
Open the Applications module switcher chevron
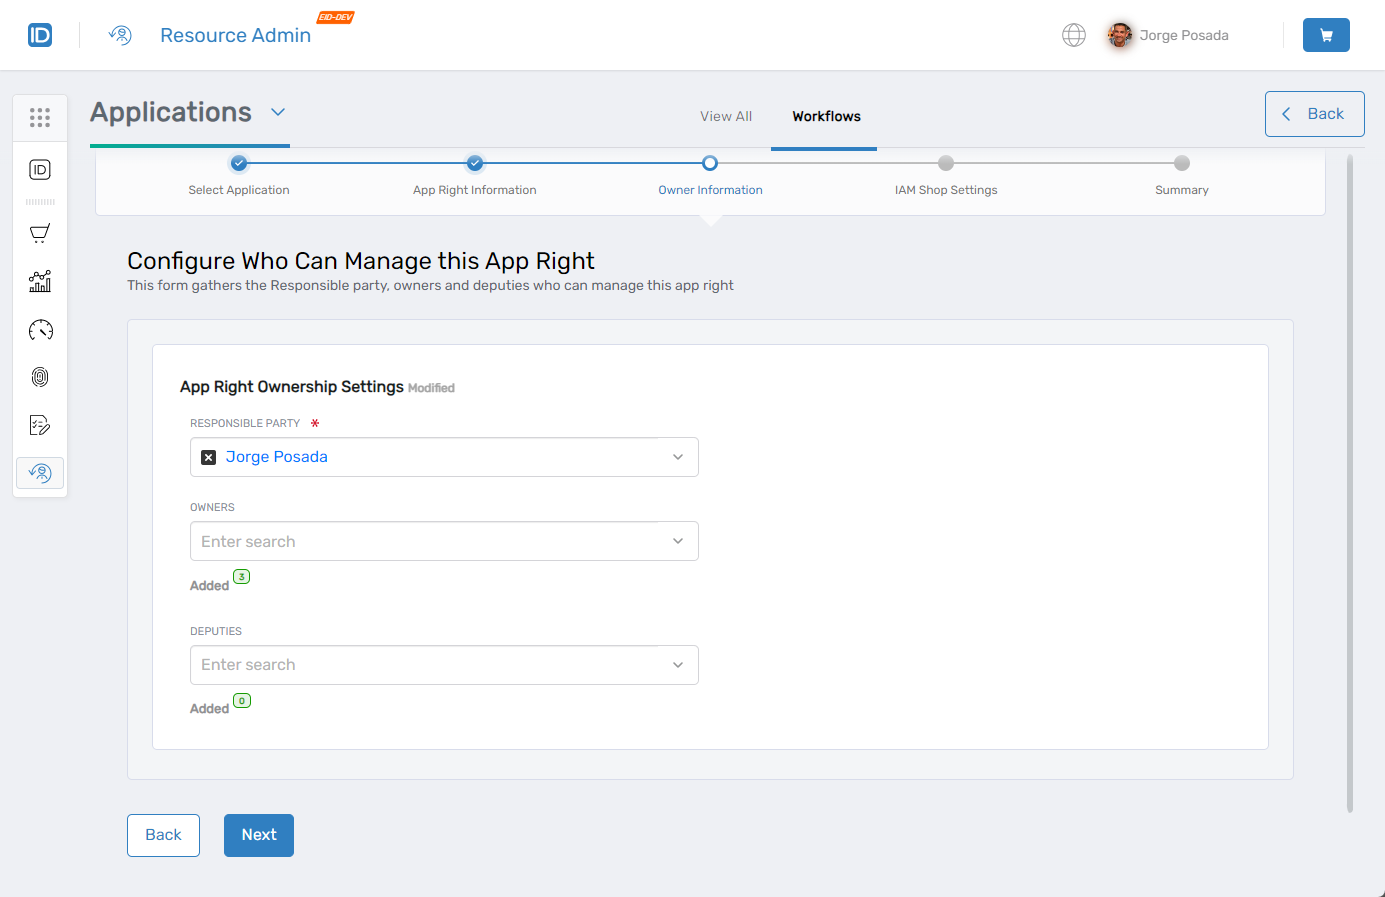click(x=278, y=113)
